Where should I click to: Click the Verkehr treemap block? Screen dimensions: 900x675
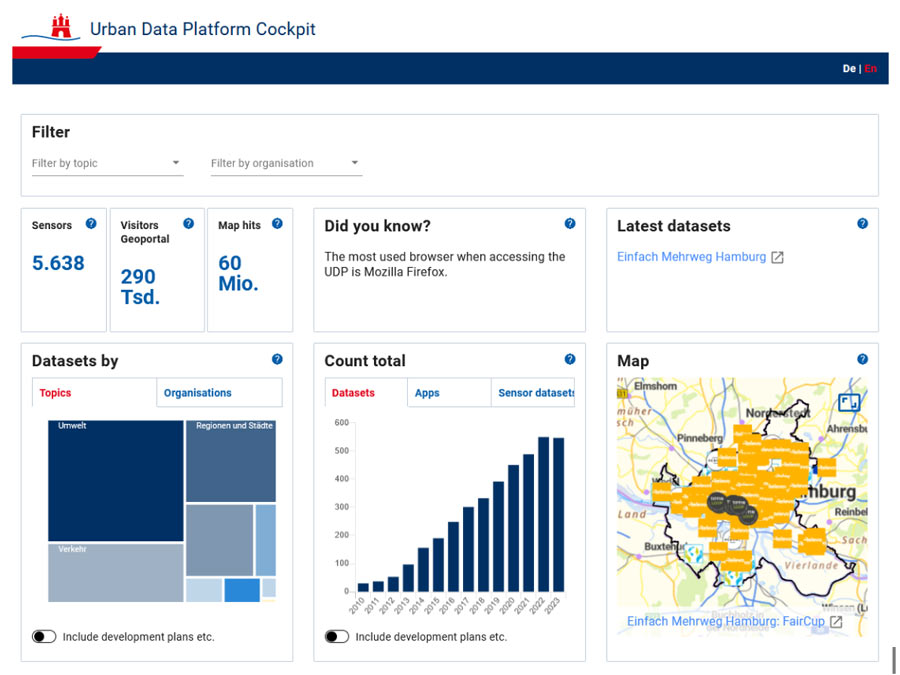point(116,573)
